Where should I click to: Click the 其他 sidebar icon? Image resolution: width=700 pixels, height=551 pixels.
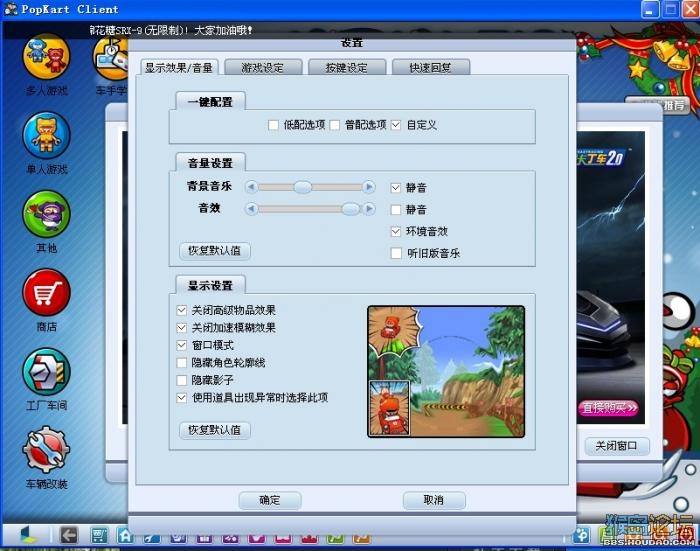click(46, 214)
